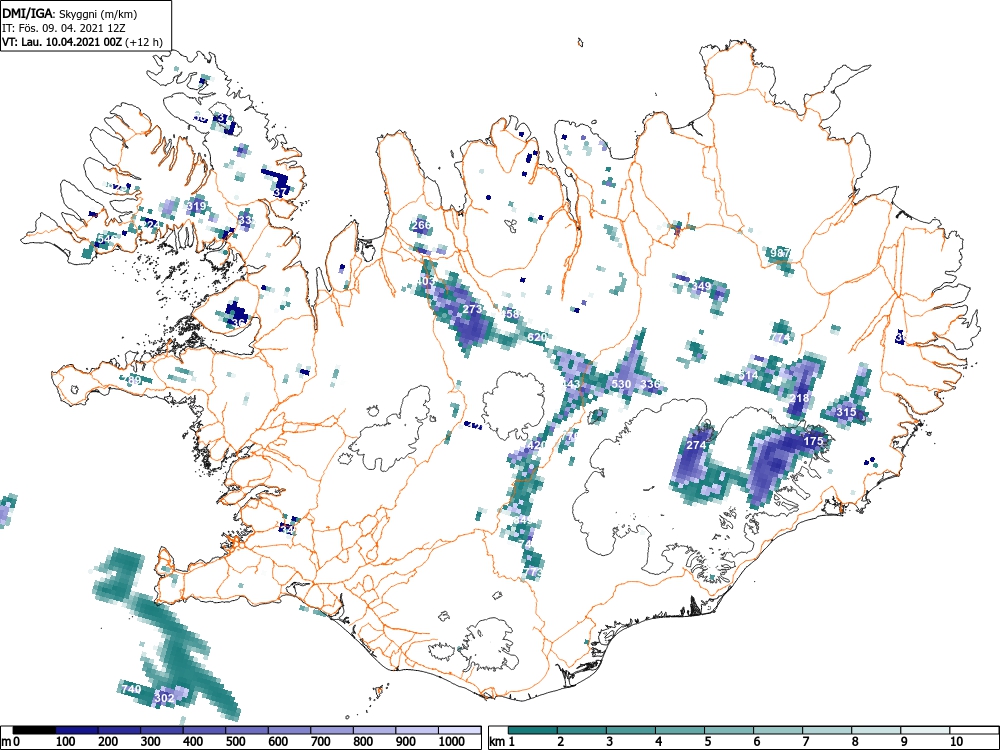Pick the 400–500 m purple legend swatch
Image resolution: width=1000 pixels, height=750 pixels.
tap(205, 730)
